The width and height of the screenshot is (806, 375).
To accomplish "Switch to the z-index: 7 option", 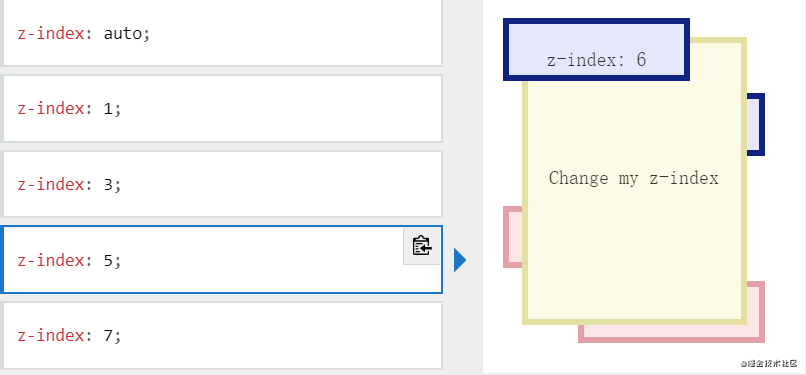I will [x=222, y=335].
